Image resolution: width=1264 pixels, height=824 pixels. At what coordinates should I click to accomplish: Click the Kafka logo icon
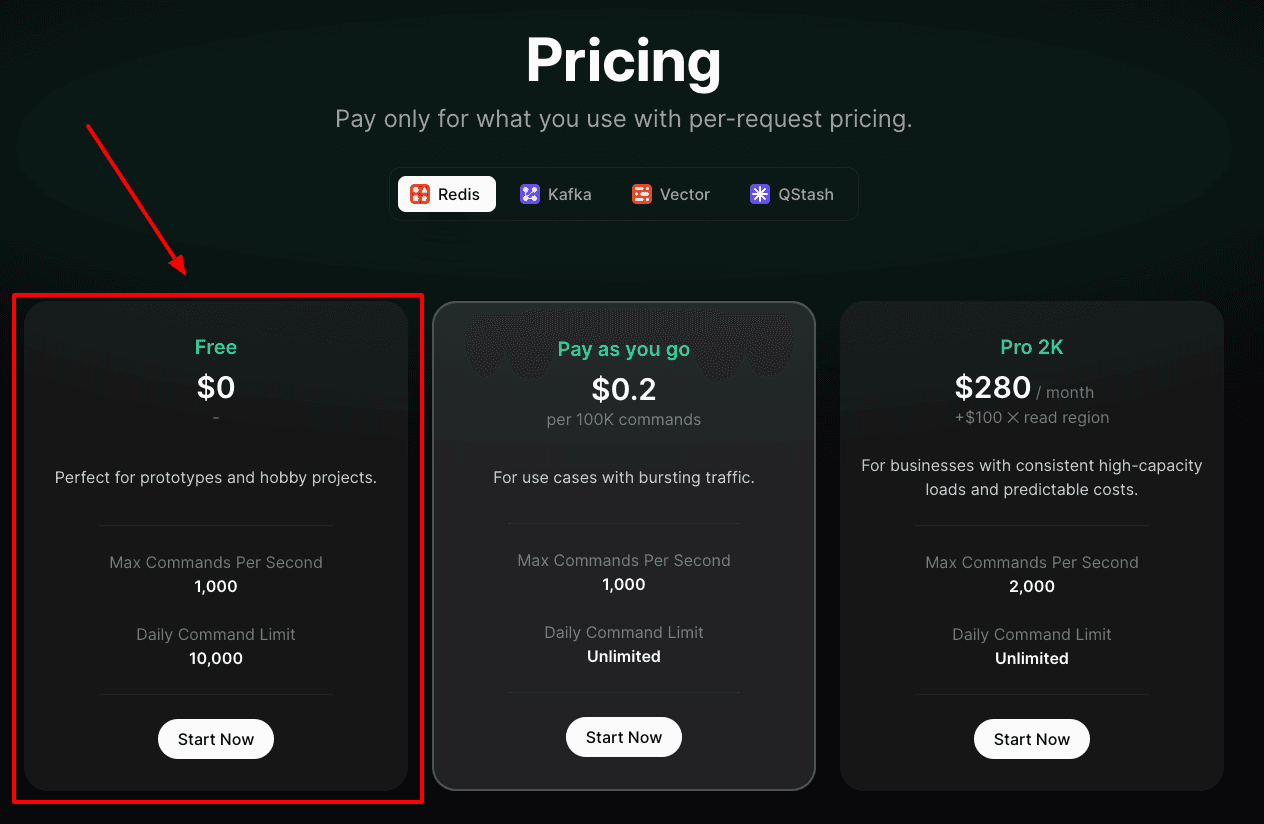(530, 194)
